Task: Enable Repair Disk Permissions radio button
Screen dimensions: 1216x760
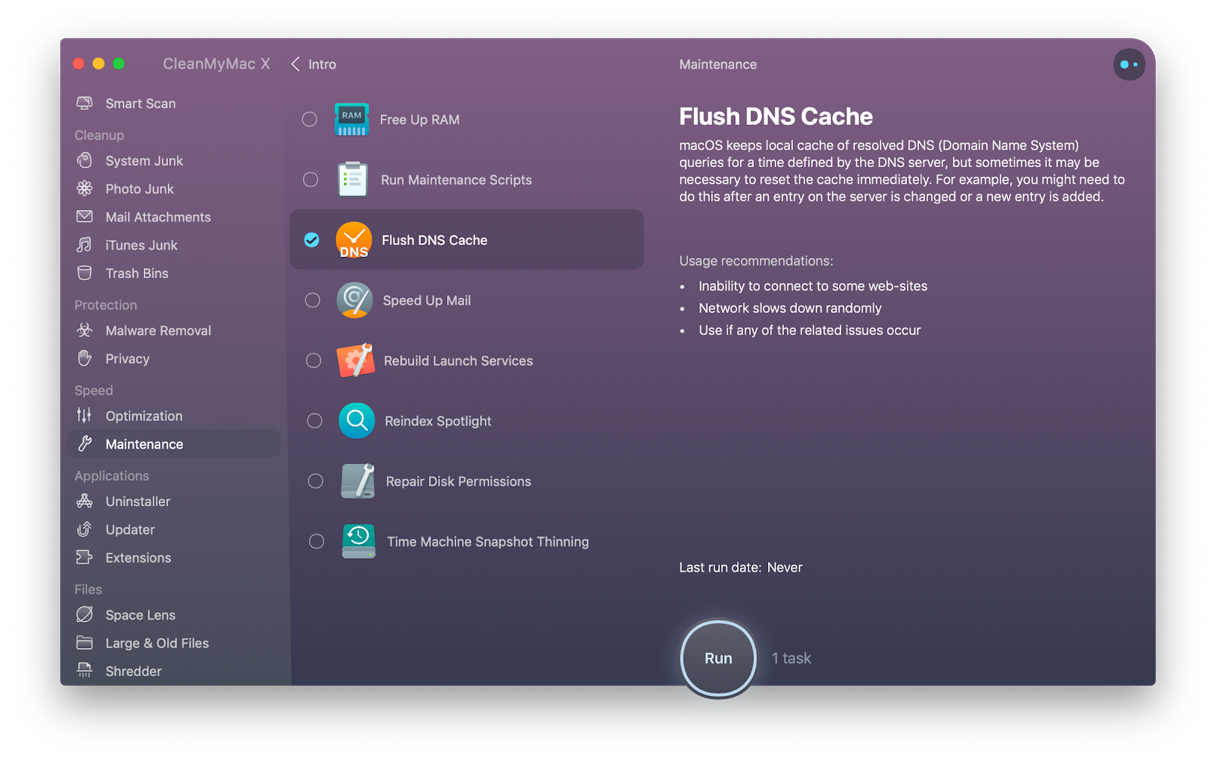Action: pyautogui.click(x=316, y=481)
